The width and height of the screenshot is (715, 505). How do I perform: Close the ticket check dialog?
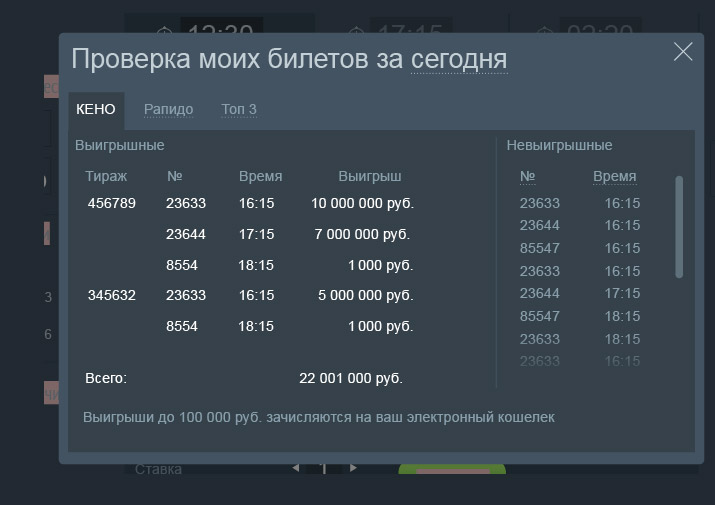click(683, 52)
